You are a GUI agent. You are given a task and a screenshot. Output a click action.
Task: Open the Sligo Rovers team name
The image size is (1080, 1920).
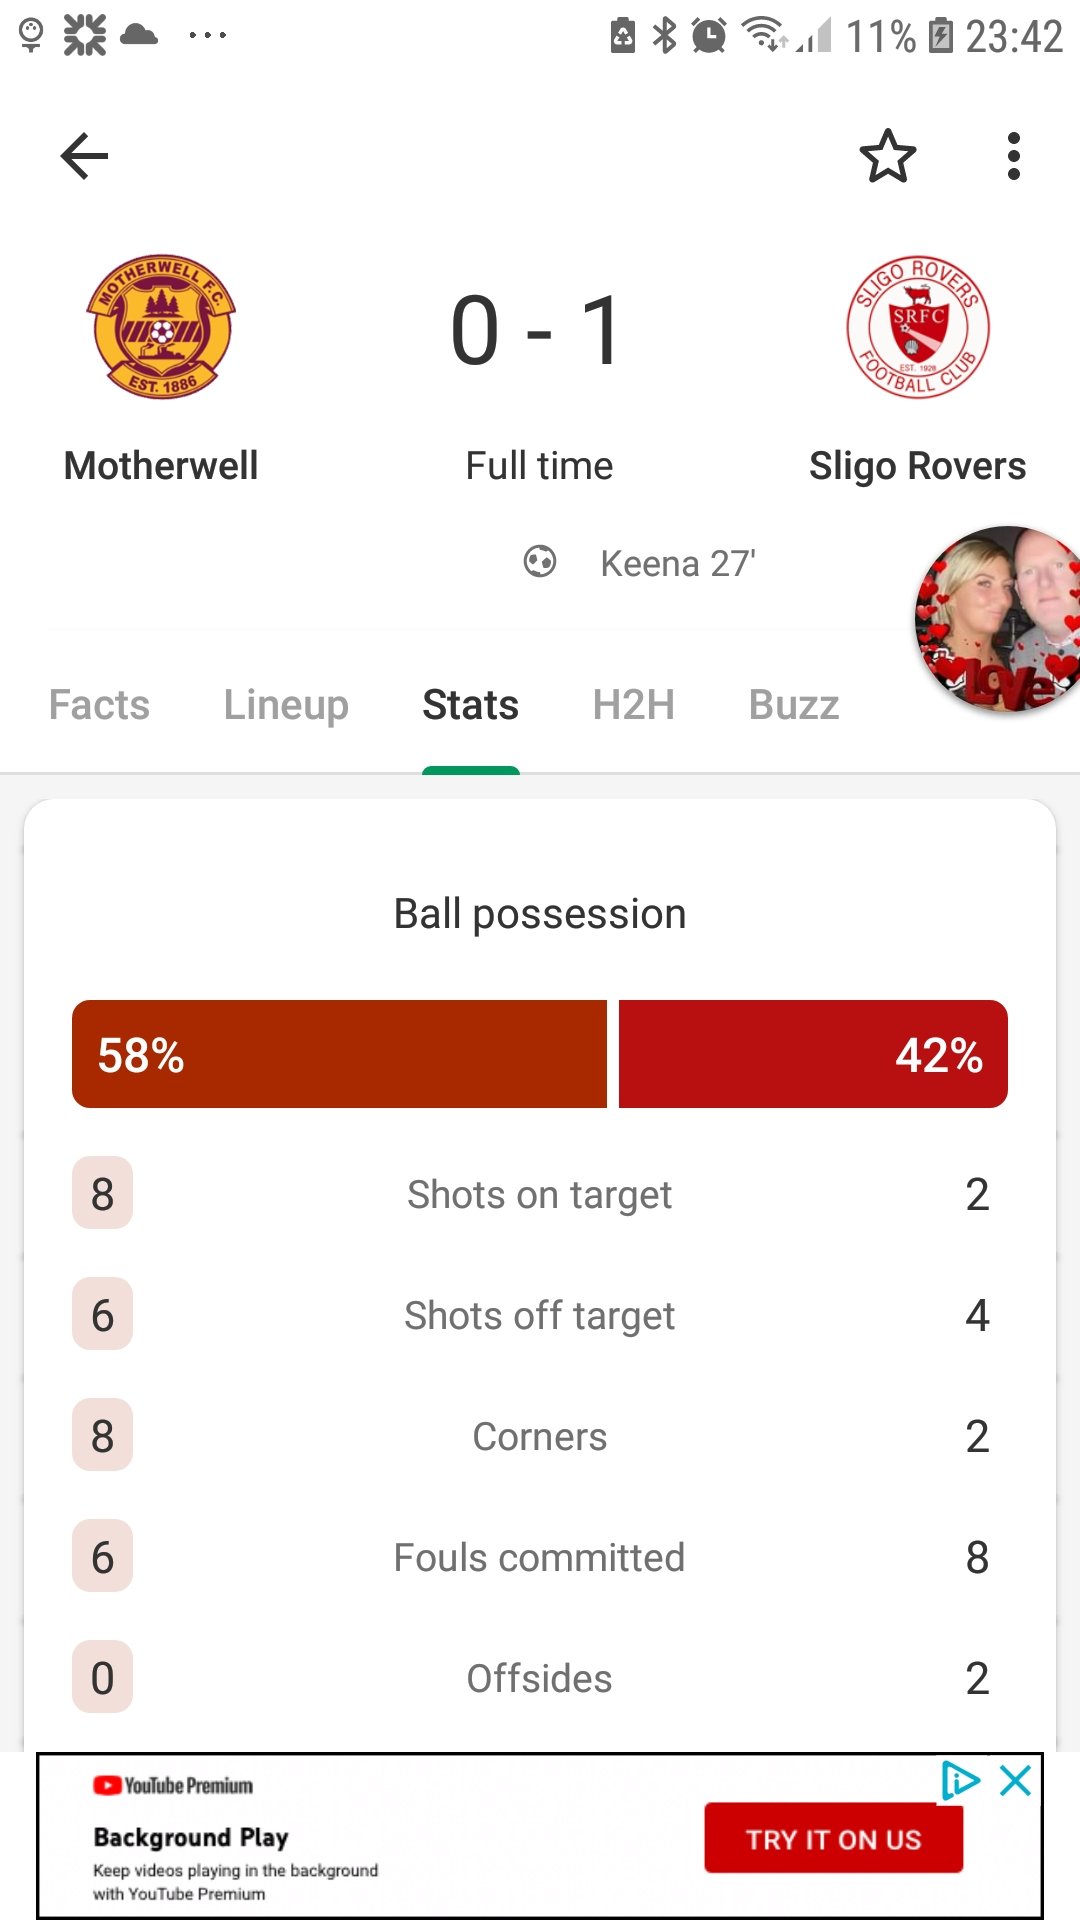click(918, 466)
